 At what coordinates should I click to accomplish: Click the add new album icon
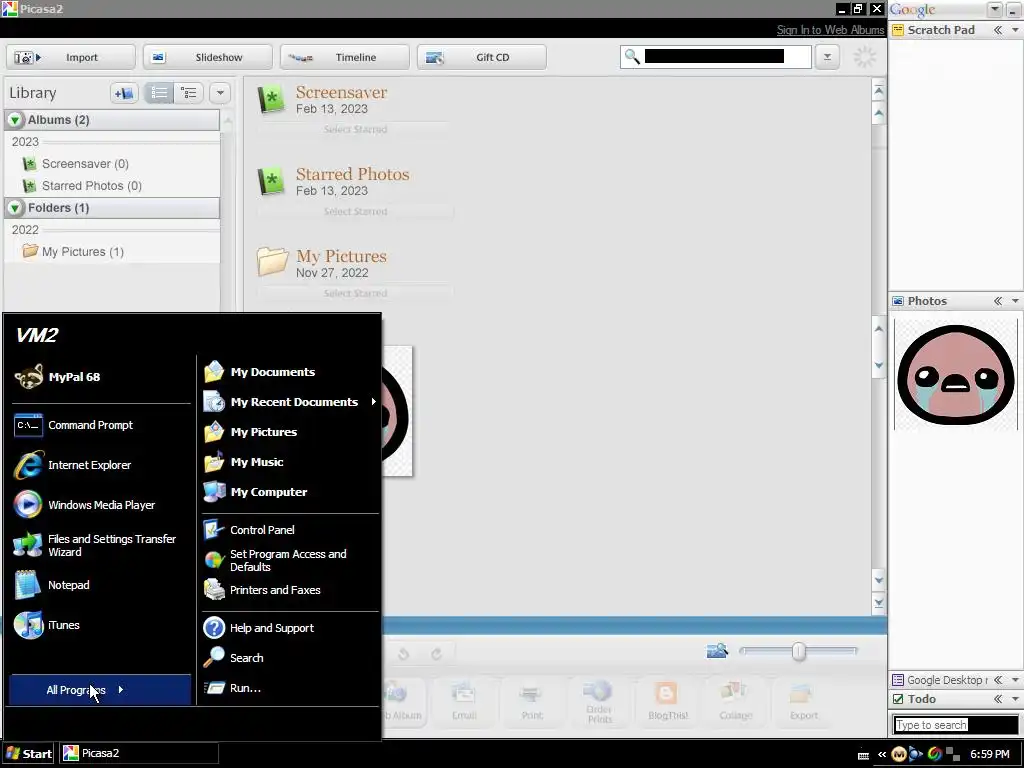point(124,93)
